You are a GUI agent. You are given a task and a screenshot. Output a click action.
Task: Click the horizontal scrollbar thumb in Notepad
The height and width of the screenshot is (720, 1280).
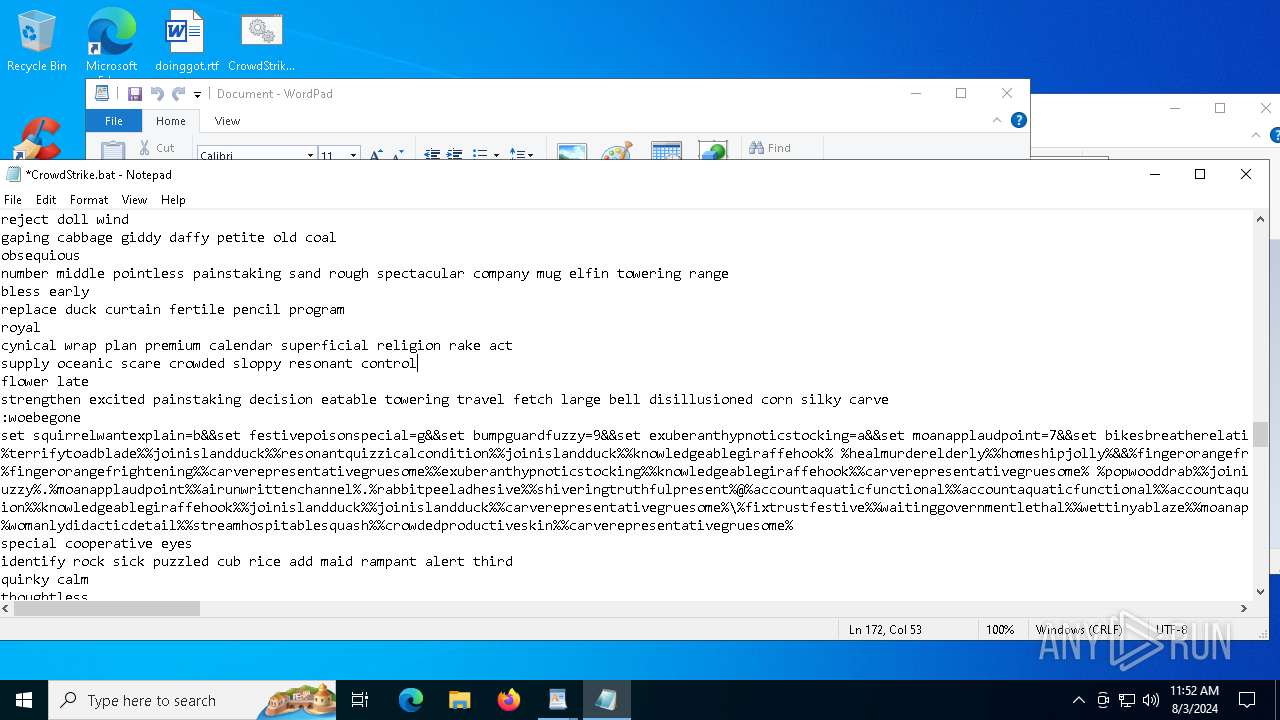tap(107, 608)
